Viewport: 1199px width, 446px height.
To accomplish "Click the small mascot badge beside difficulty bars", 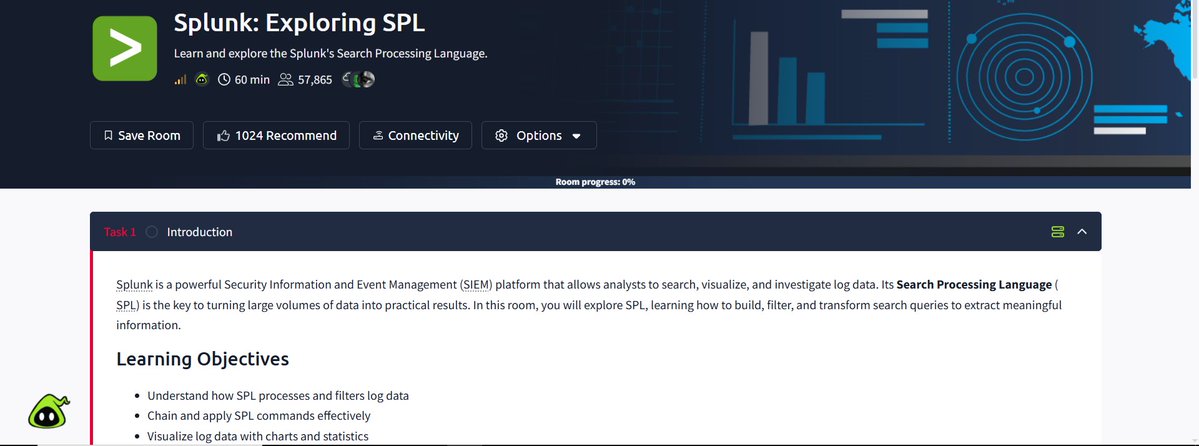I will 202,79.
